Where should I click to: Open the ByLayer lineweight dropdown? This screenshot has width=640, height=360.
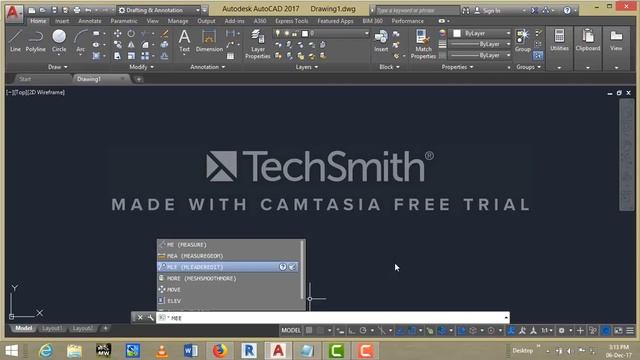[x=480, y=44]
